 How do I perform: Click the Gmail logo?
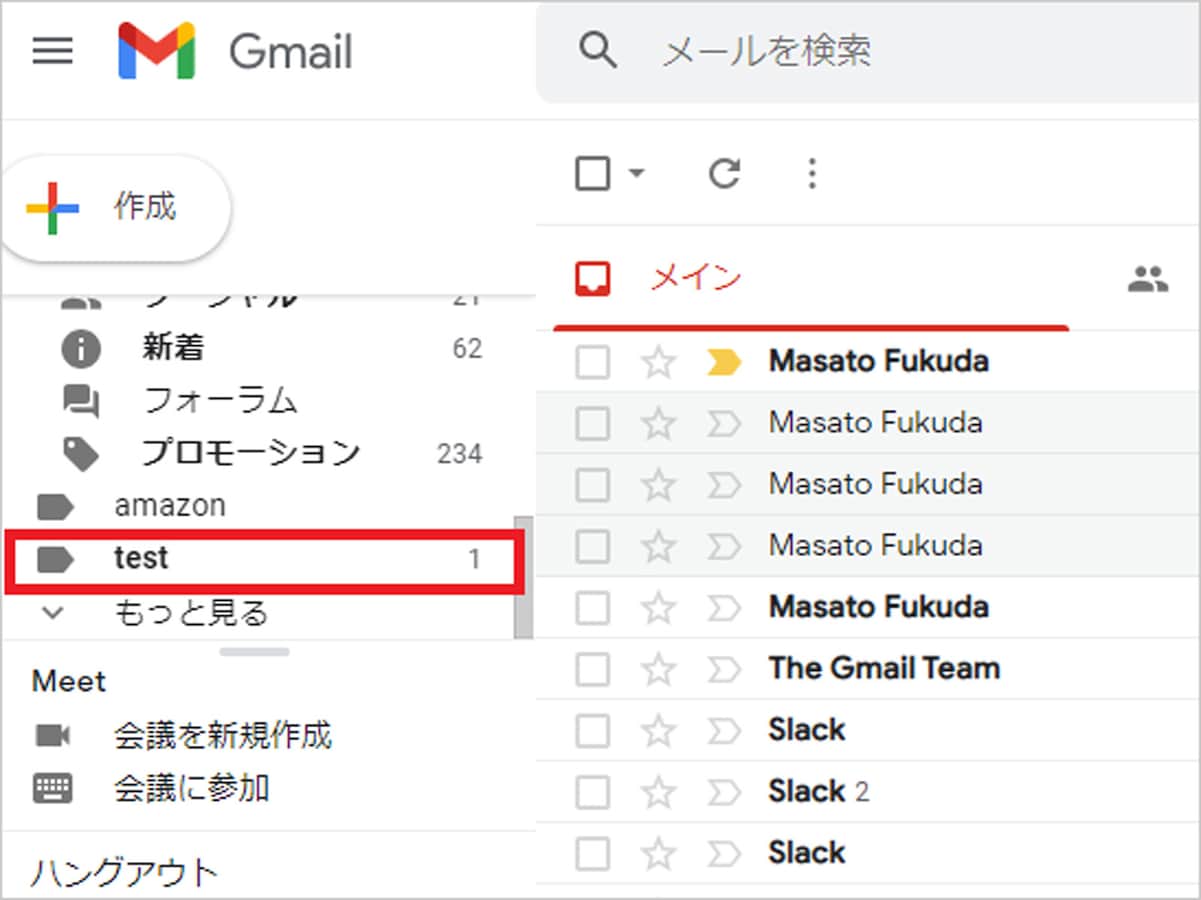(x=235, y=50)
